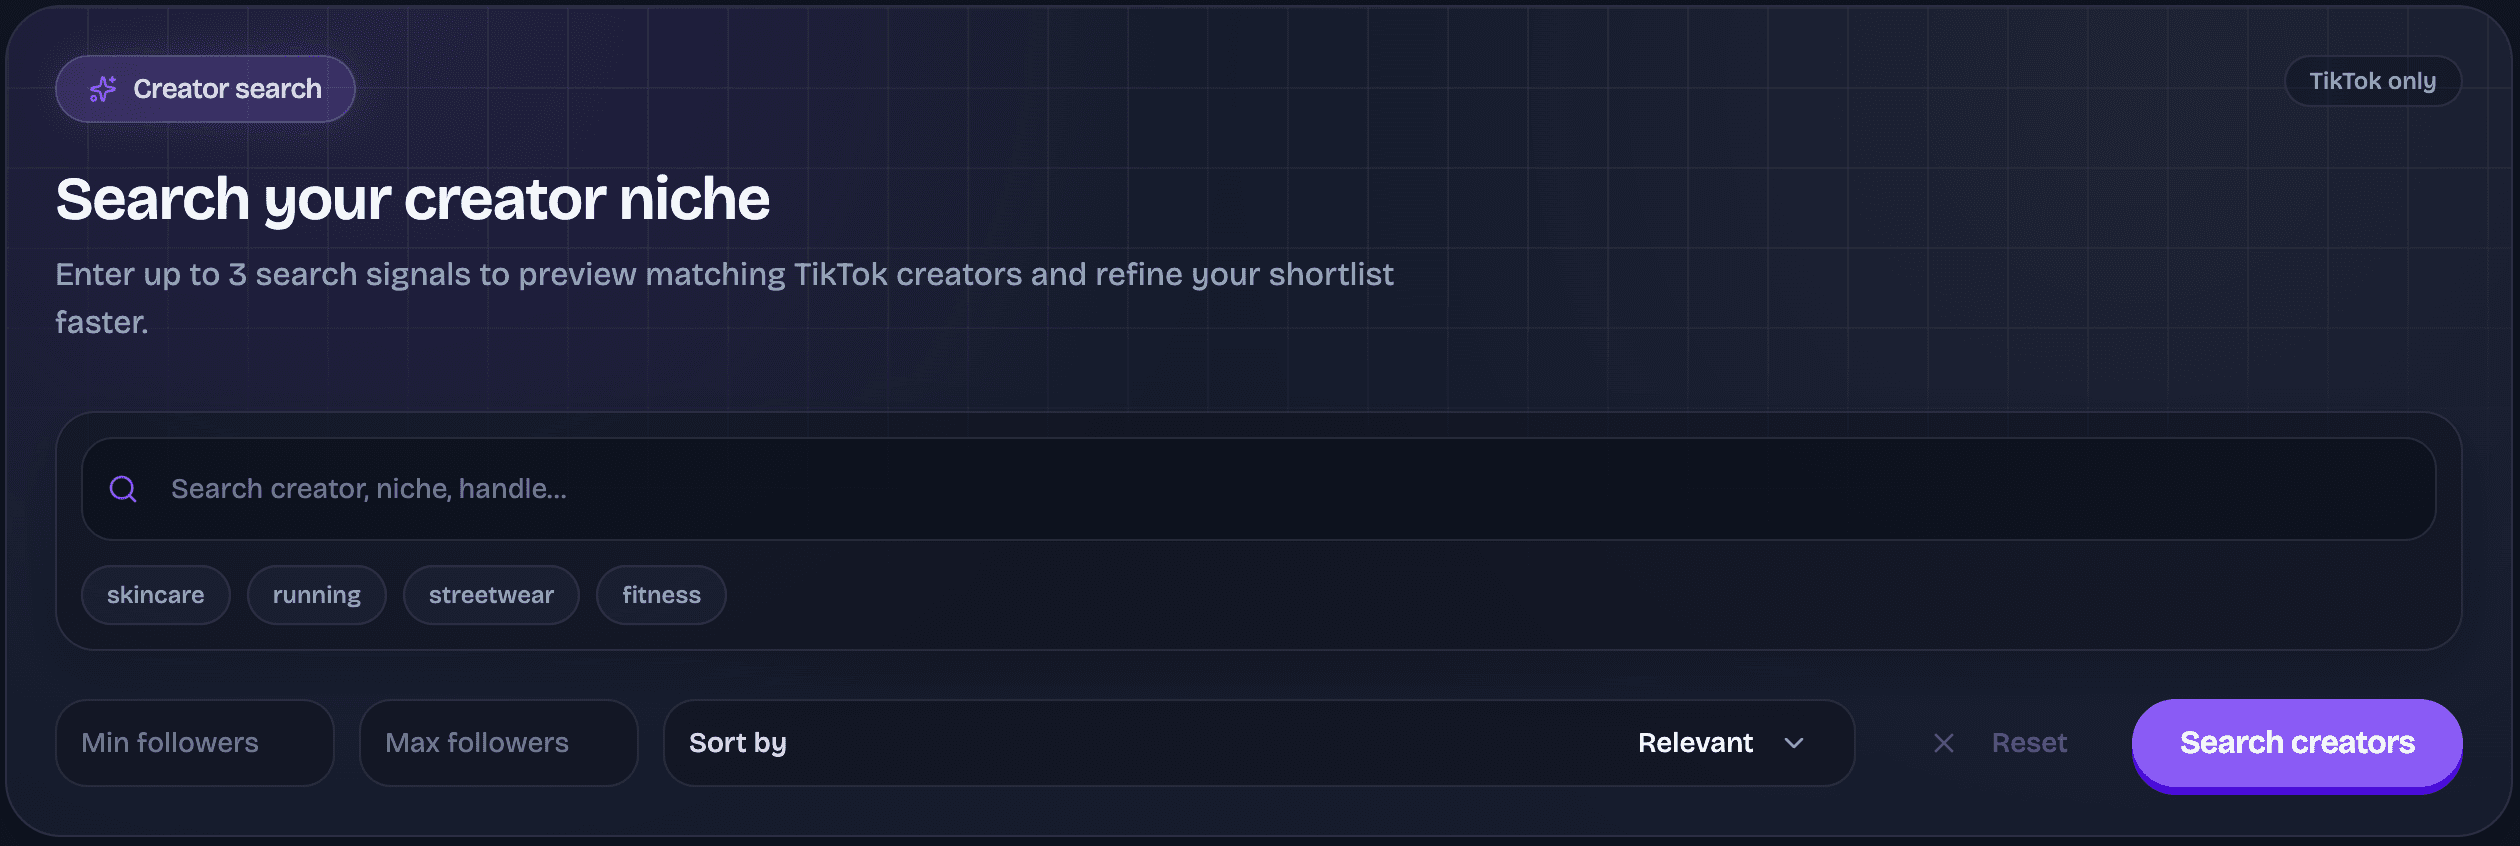
Task: Click the sparkle icon in the Creator search pill
Action: click(x=103, y=88)
